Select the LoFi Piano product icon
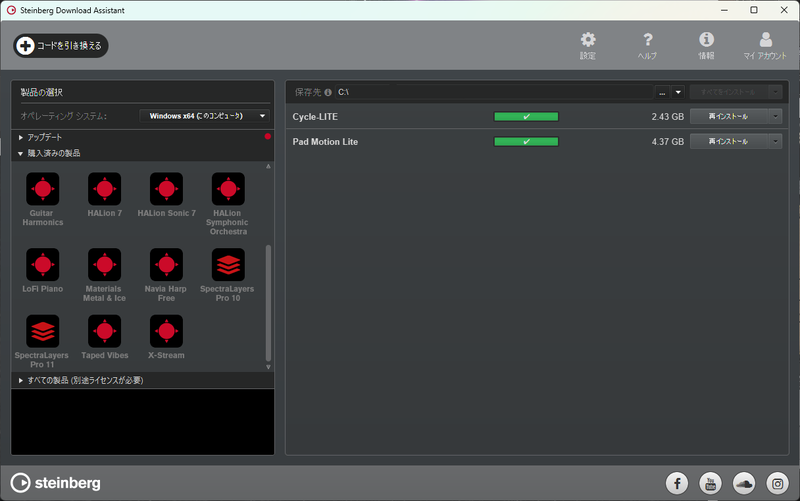The image size is (800, 501). click(x=43, y=265)
